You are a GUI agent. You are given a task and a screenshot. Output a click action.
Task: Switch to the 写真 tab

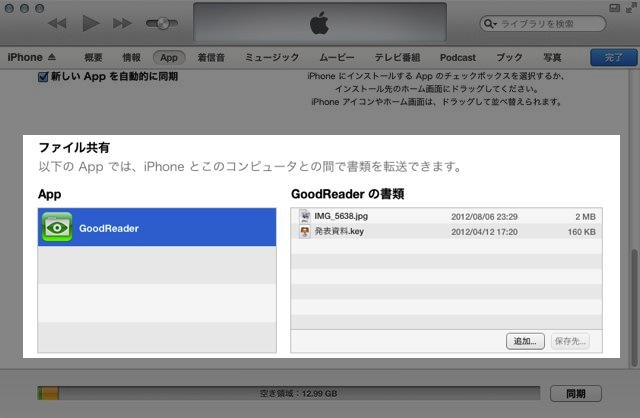552,58
